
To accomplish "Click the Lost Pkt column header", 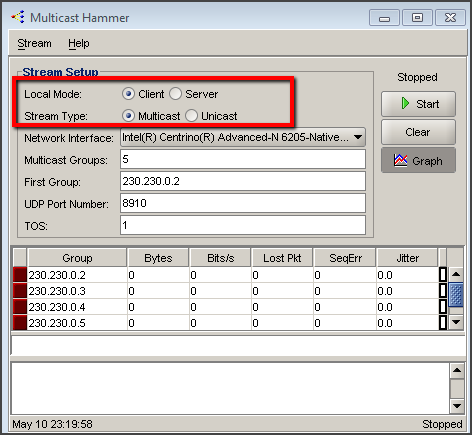I will click(x=282, y=258).
